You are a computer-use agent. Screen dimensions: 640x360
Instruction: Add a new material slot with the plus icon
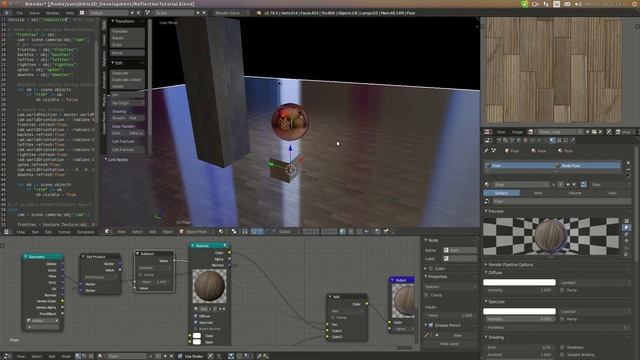(628, 163)
